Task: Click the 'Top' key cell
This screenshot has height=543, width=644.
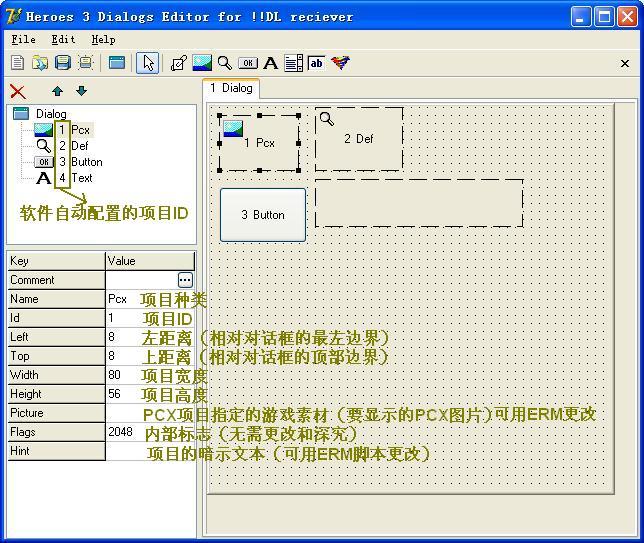Action: click(x=56, y=356)
